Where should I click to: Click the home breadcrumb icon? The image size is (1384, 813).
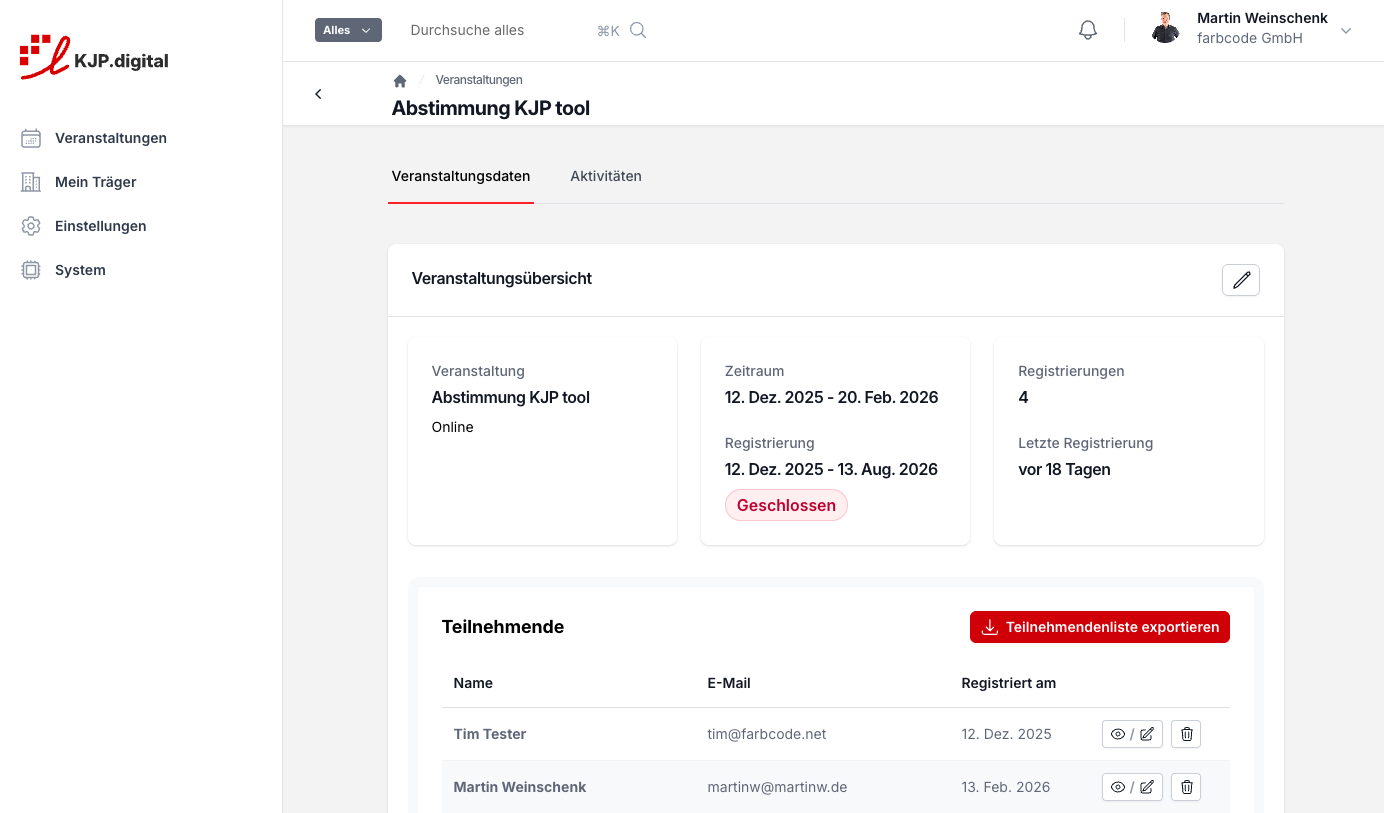tap(400, 81)
